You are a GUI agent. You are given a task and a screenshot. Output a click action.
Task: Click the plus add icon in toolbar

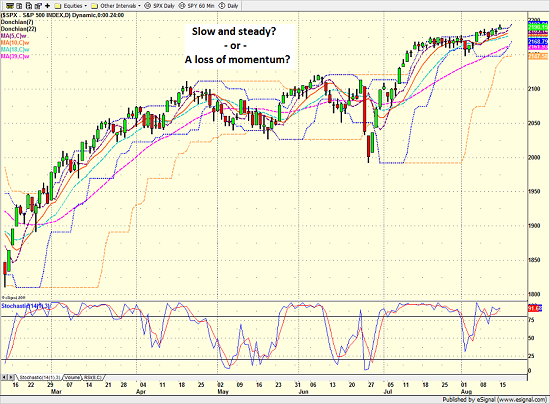[x=47, y=6]
